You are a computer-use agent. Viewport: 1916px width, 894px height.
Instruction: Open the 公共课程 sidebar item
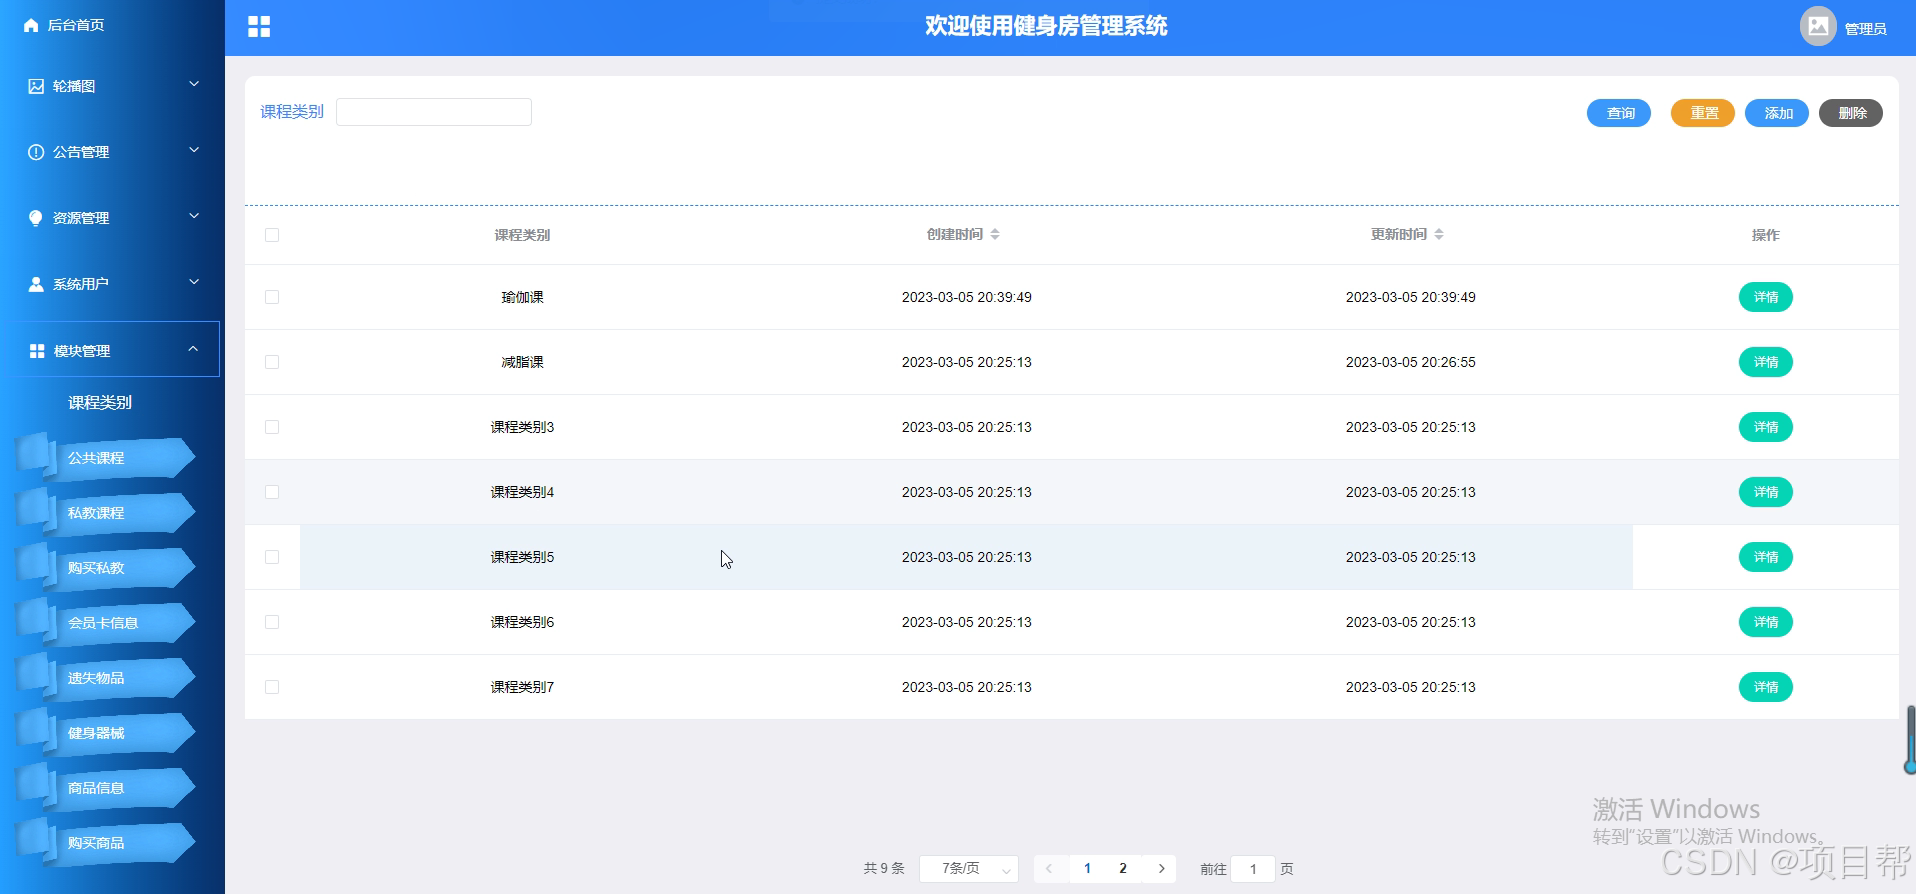pyautogui.click(x=105, y=458)
